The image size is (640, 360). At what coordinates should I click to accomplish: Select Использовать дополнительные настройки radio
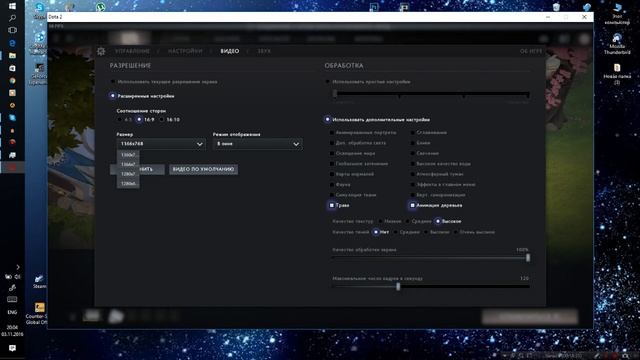pyautogui.click(x=327, y=120)
